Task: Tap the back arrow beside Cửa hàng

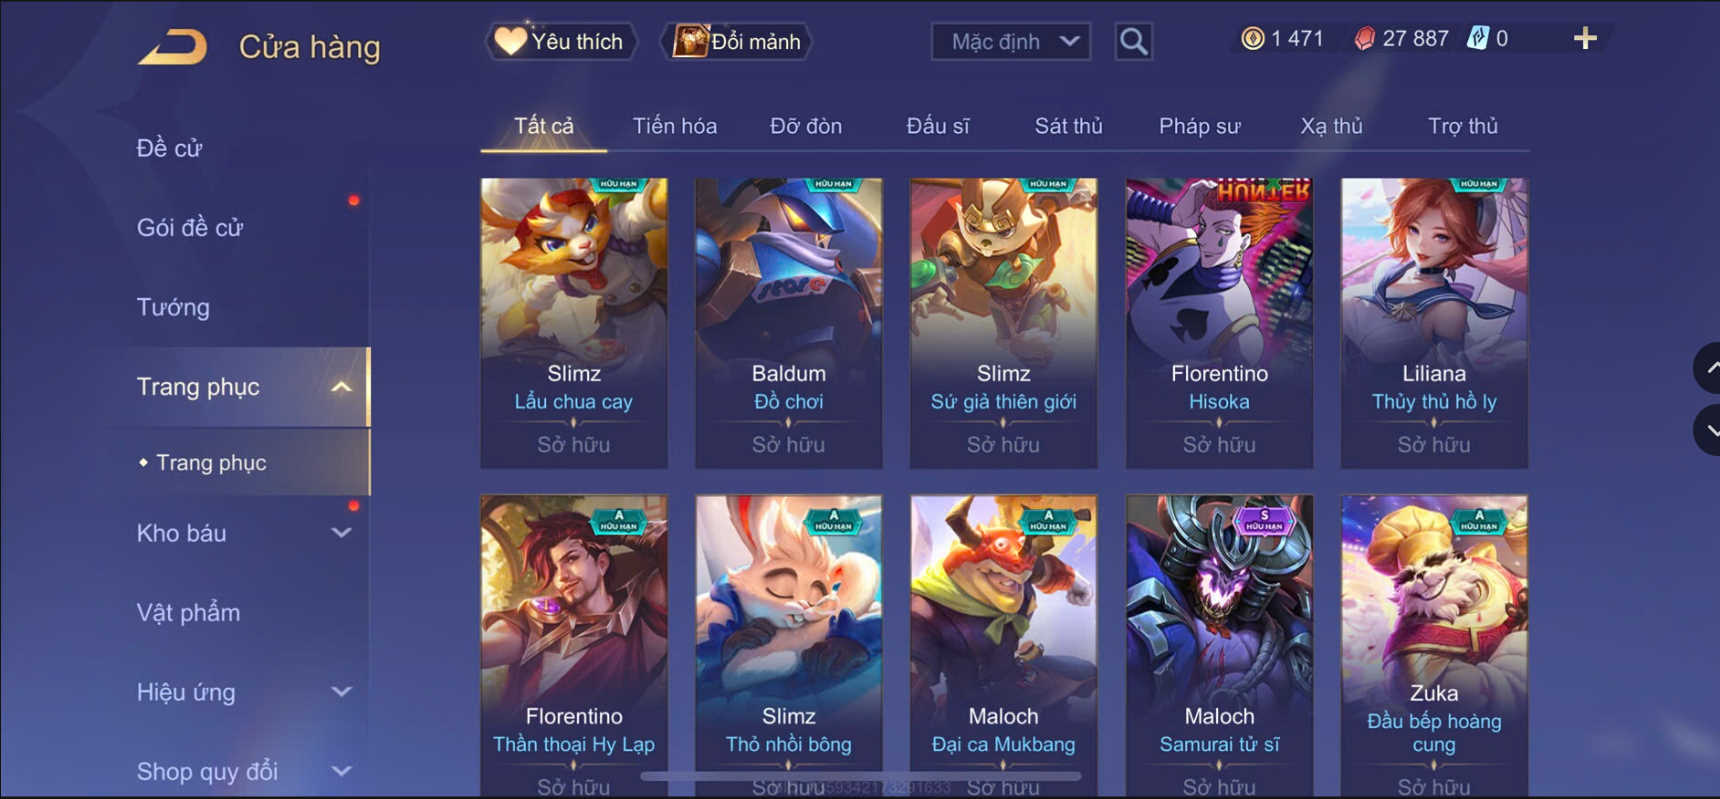Action: [x=172, y=47]
